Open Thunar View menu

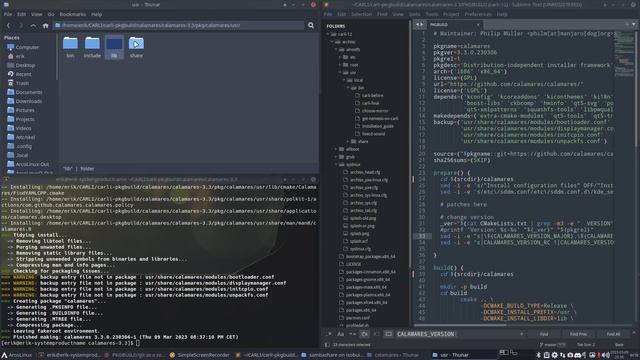pyautogui.click(x=37, y=14)
